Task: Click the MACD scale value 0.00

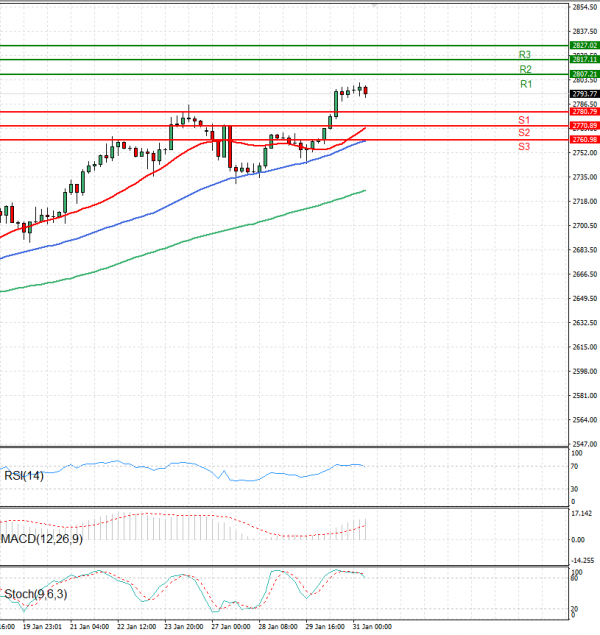Action: (578, 540)
